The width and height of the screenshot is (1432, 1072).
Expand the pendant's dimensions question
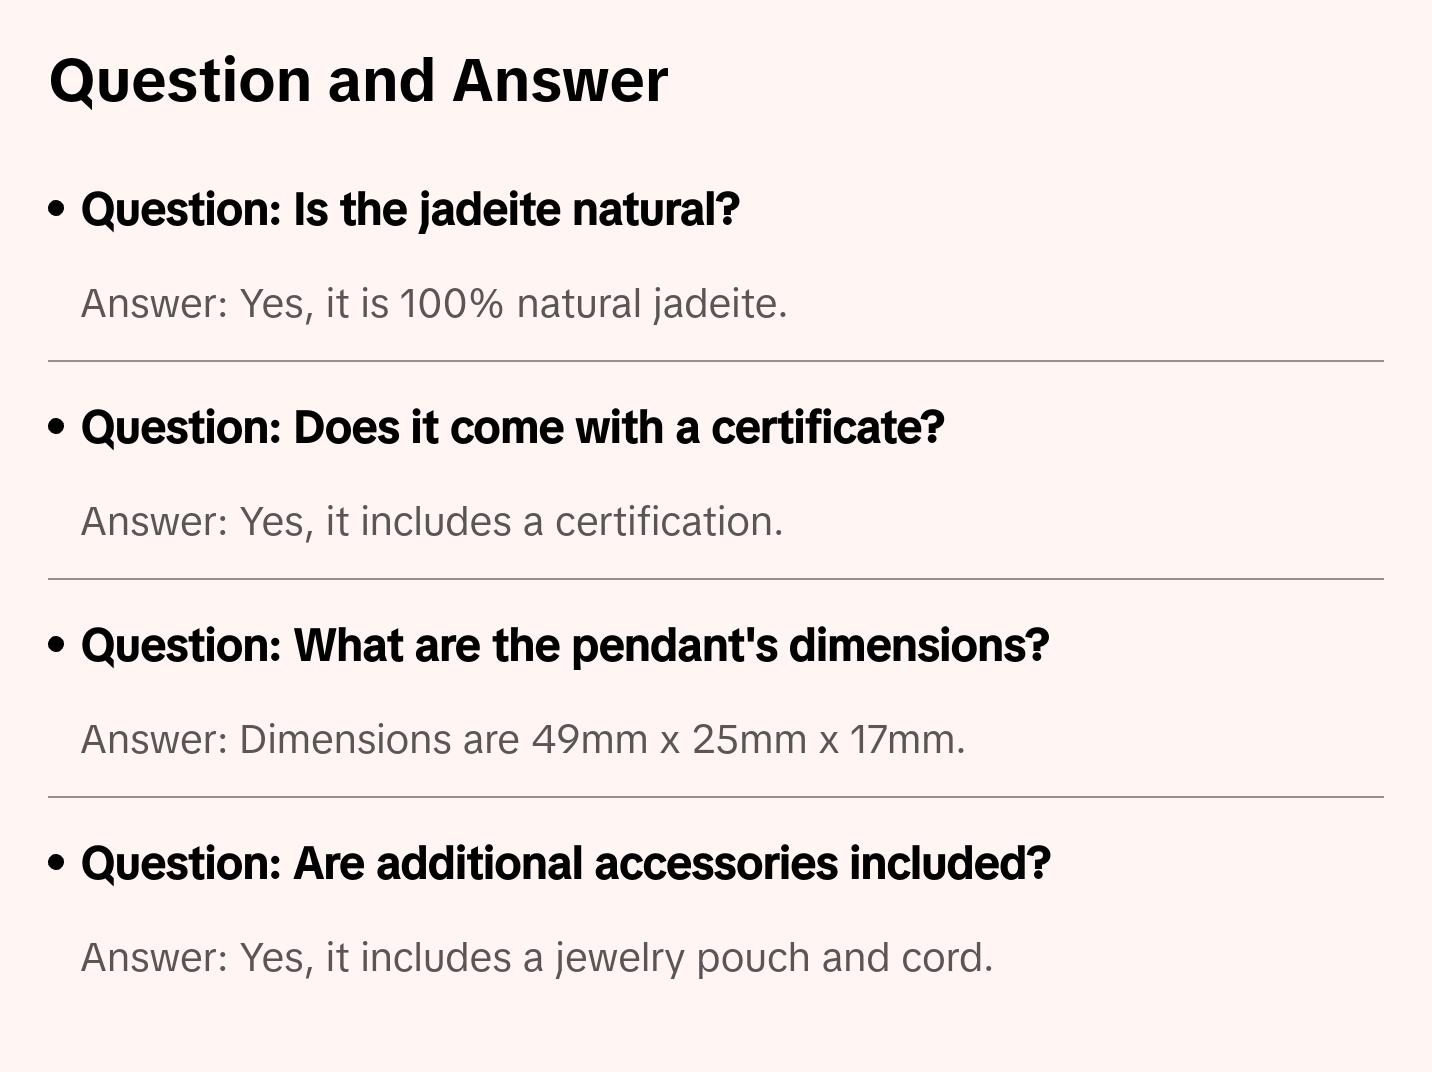pos(565,646)
